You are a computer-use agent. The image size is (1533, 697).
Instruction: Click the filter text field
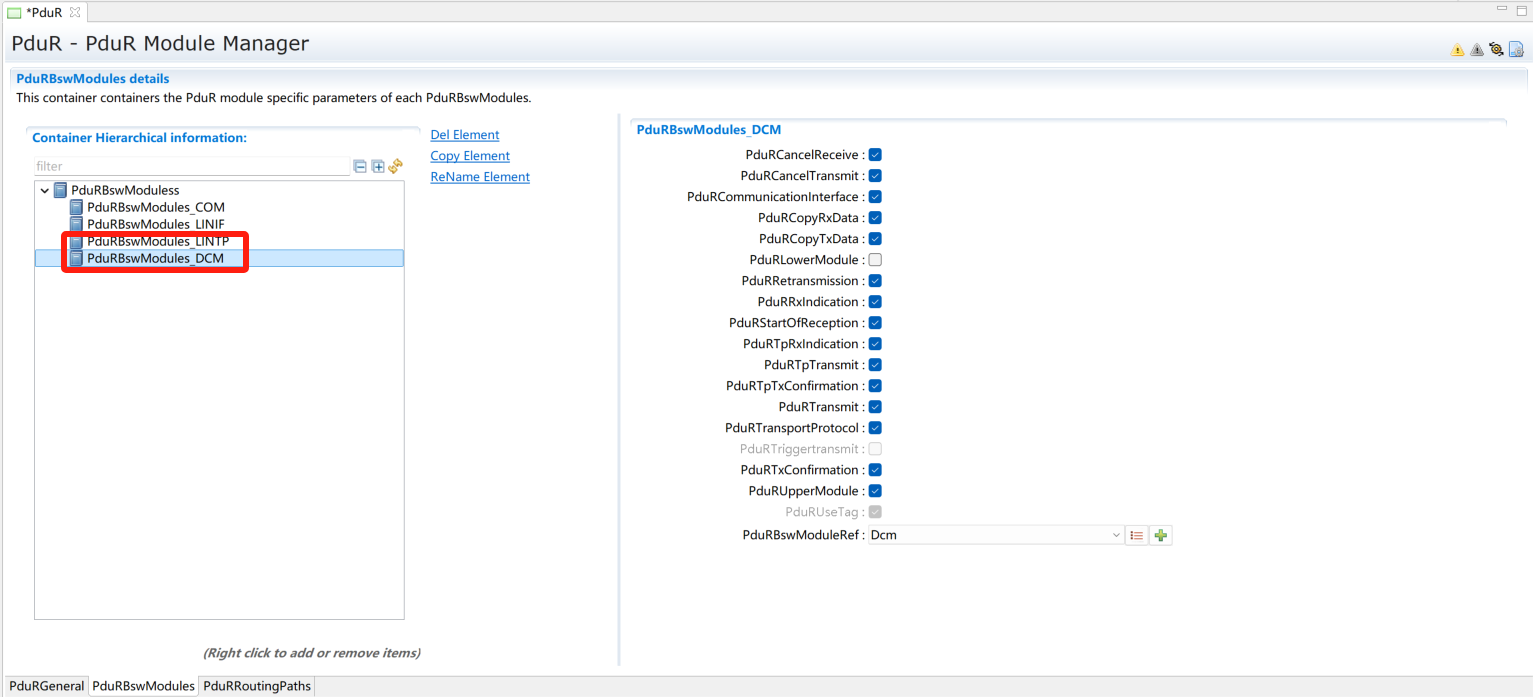pos(190,167)
